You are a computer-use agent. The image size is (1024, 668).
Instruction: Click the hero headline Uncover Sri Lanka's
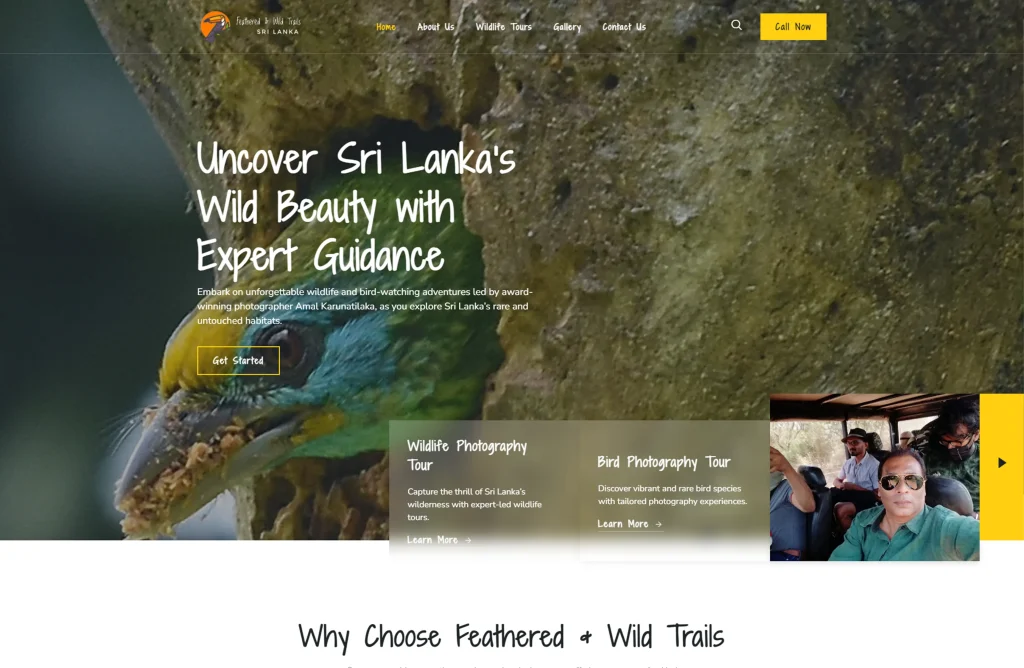point(356,159)
